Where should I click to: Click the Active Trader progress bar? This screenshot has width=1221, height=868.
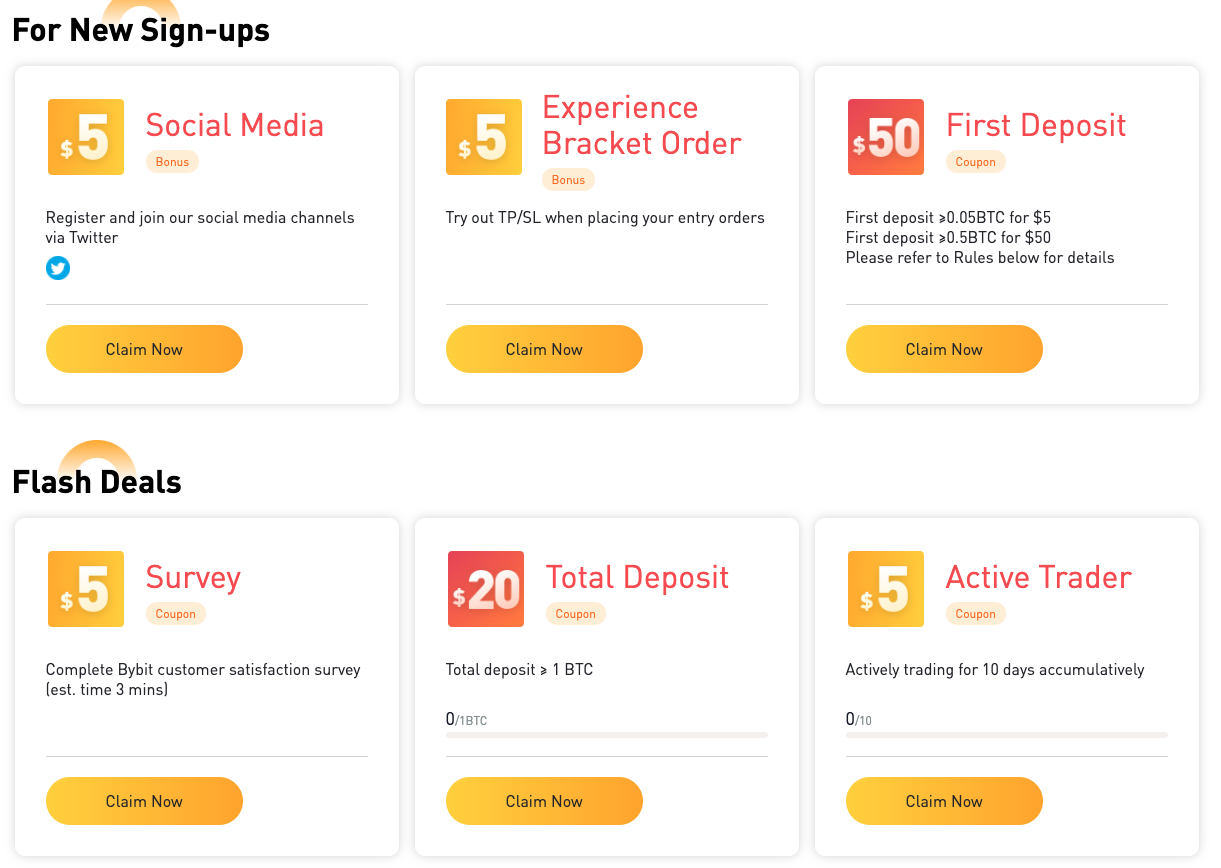[1007, 735]
